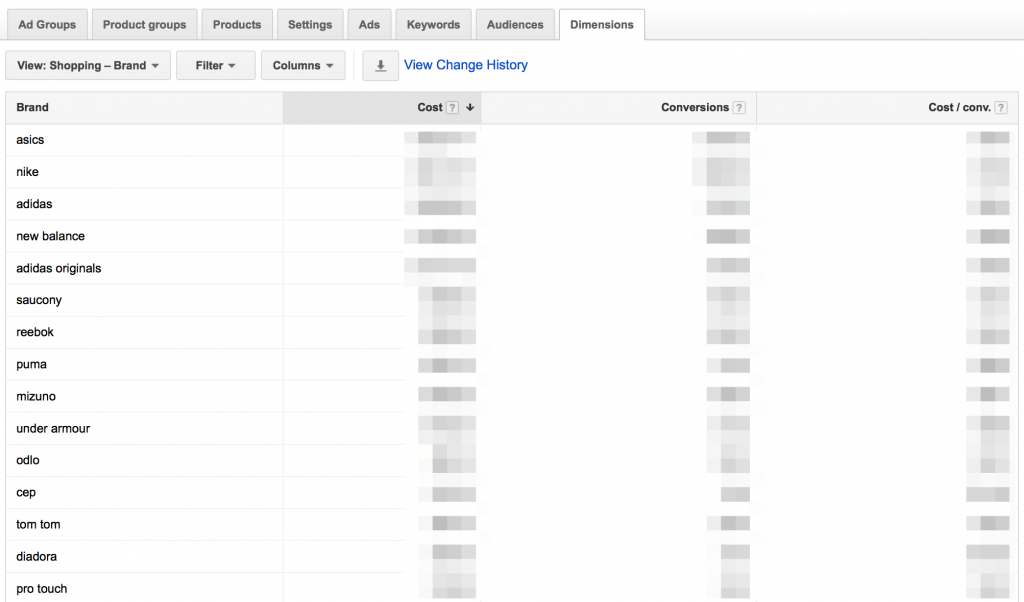Click the Cost / conv. help icon
1024x602 pixels.
pyautogui.click(x=1000, y=108)
